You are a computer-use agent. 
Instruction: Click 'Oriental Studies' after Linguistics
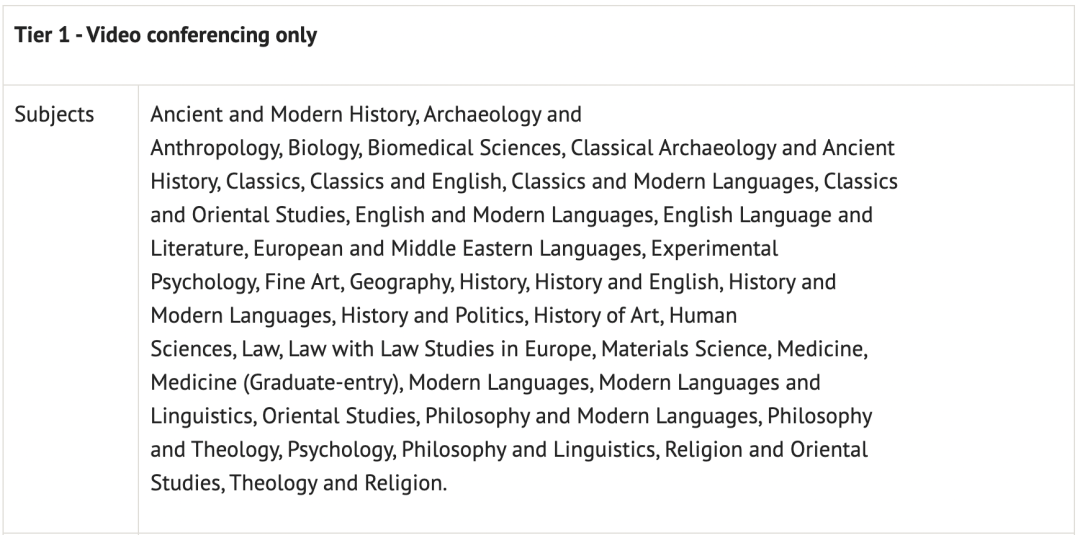tap(339, 417)
